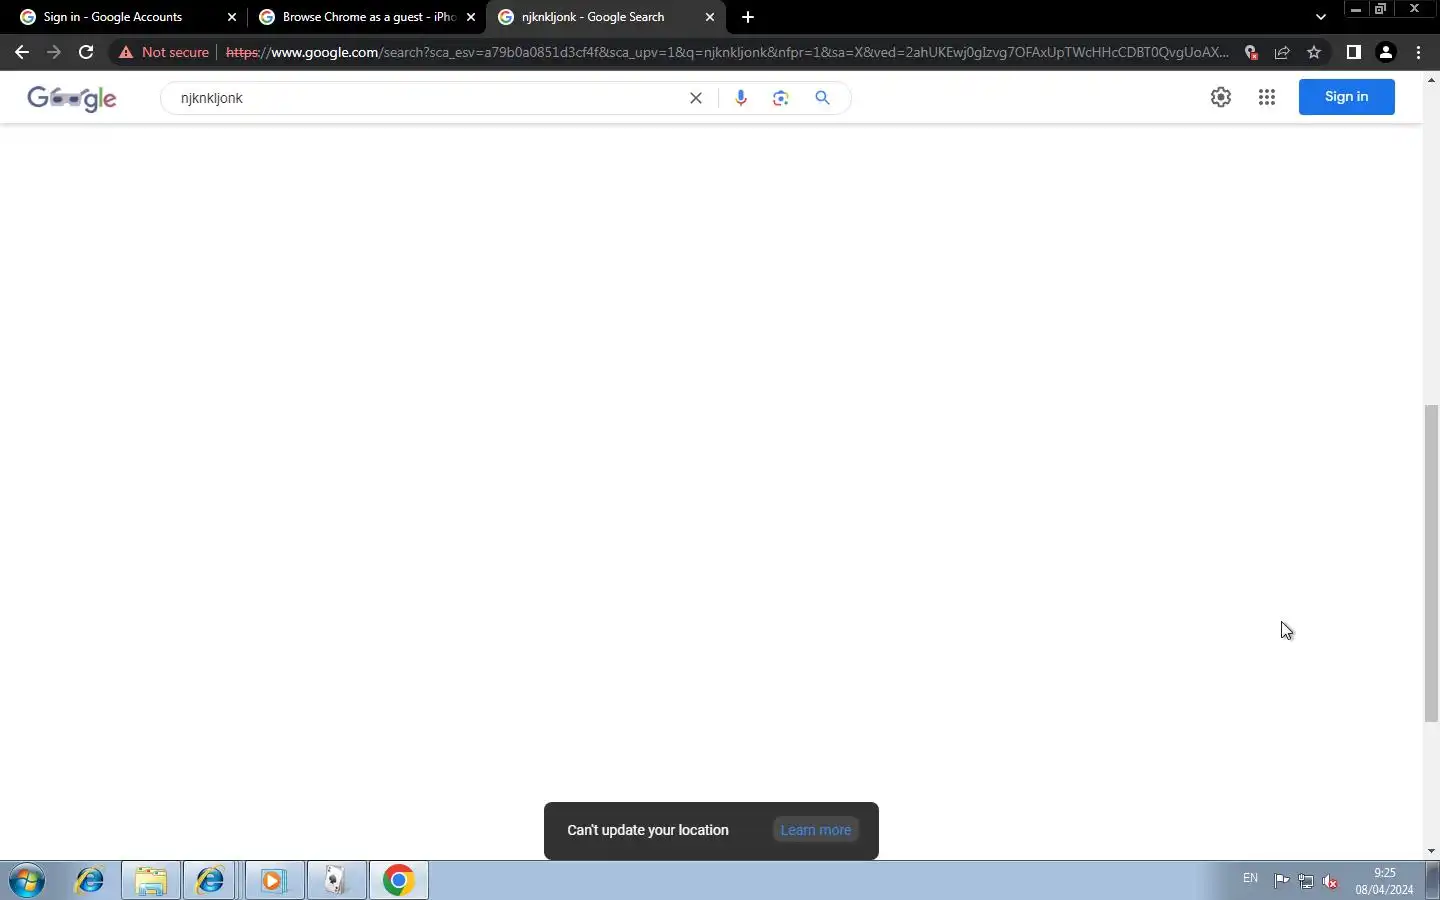Open Google quick settings gear

pyautogui.click(x=1221, y=97)
